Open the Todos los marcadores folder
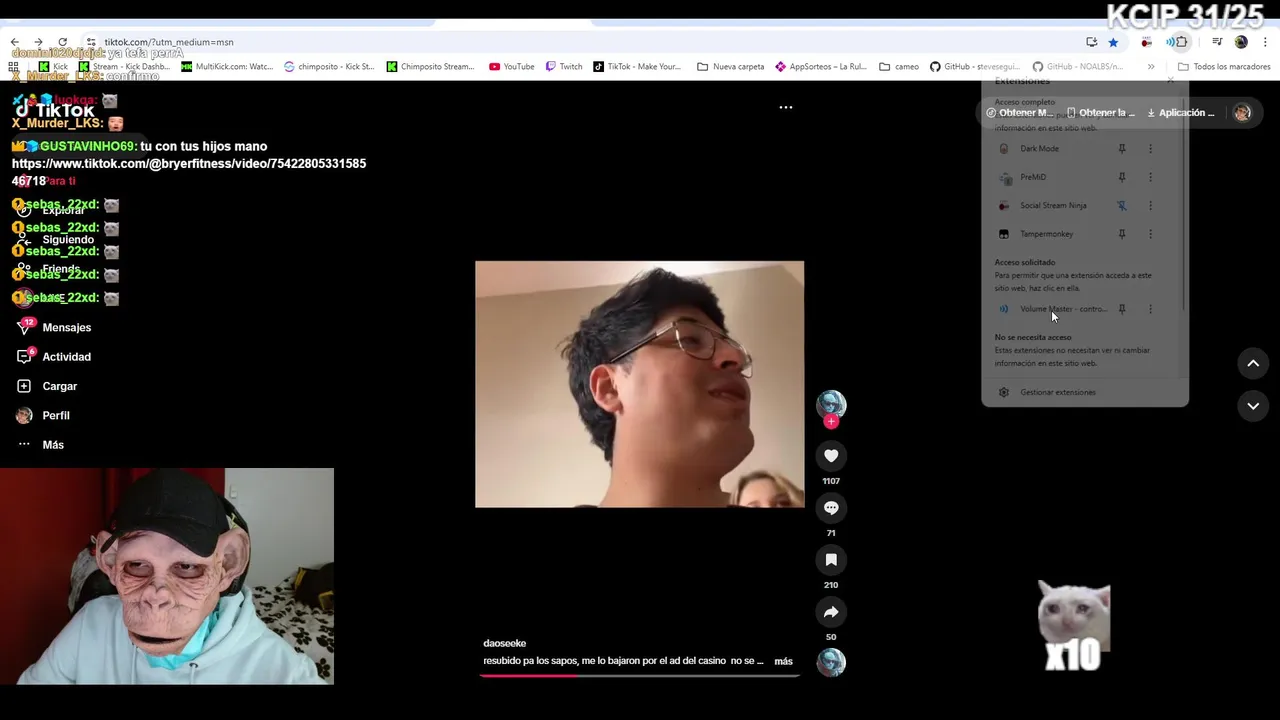The width and height of the screenshot is (1280, 720). 1224,67
